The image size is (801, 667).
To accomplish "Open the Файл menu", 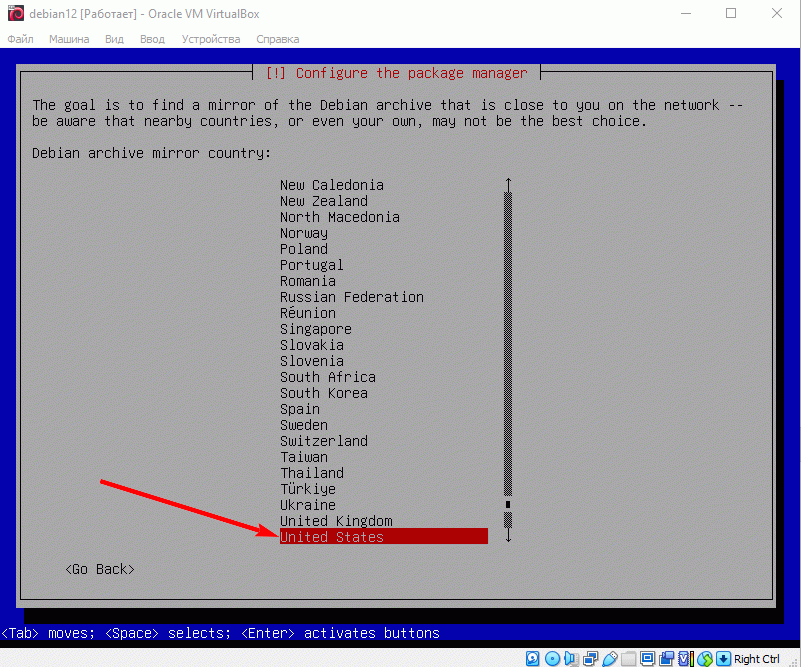I will point(20,39).
